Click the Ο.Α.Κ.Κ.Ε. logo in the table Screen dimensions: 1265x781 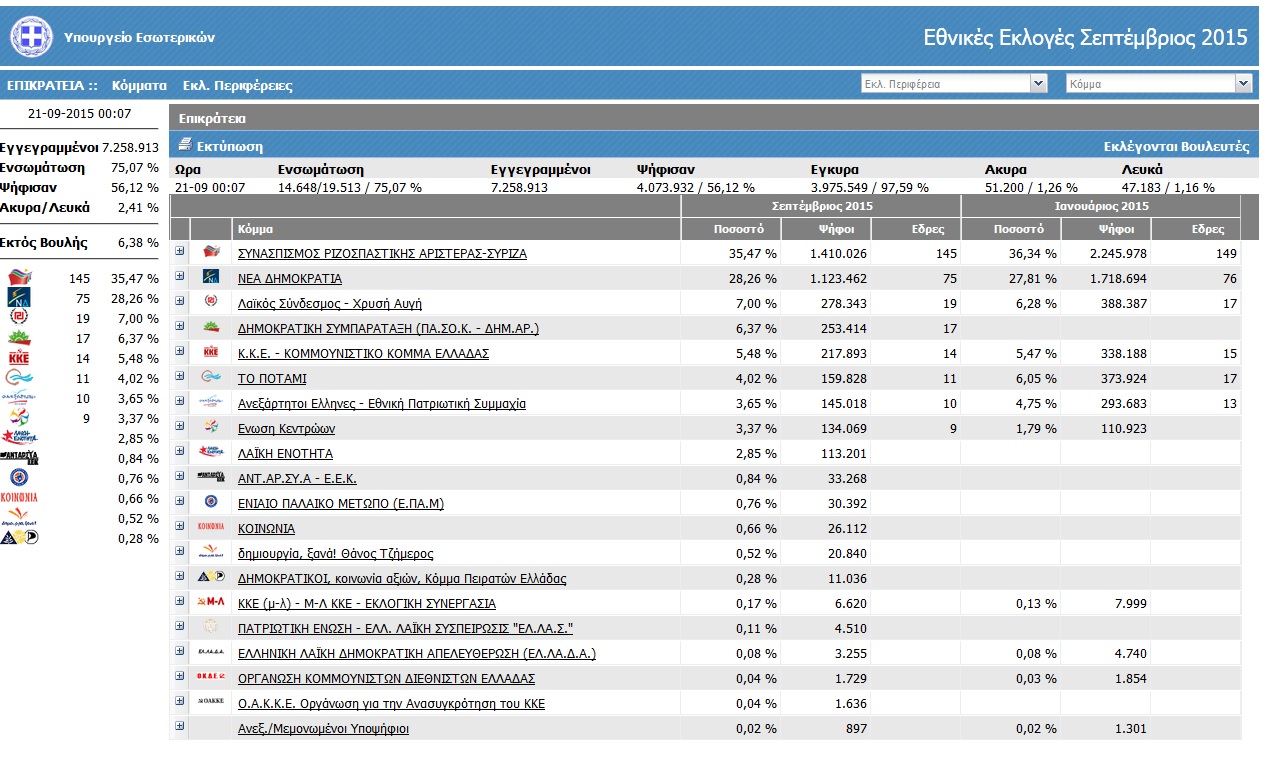(x=211, y=702)
